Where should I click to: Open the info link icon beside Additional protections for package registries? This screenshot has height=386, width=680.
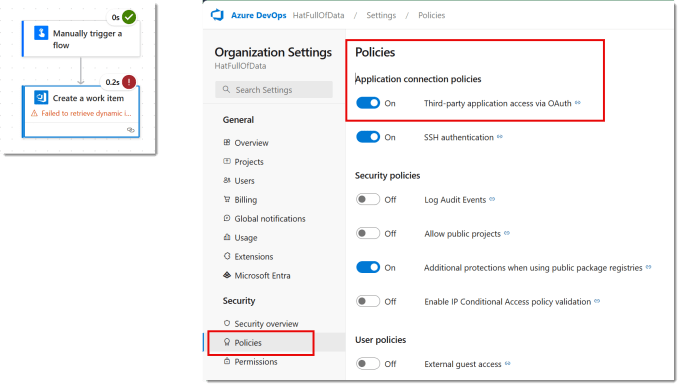648,267
